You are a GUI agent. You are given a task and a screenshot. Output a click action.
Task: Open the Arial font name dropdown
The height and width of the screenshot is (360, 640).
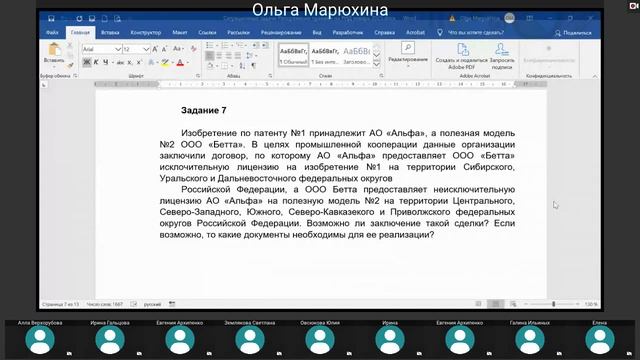click(118, 49)
